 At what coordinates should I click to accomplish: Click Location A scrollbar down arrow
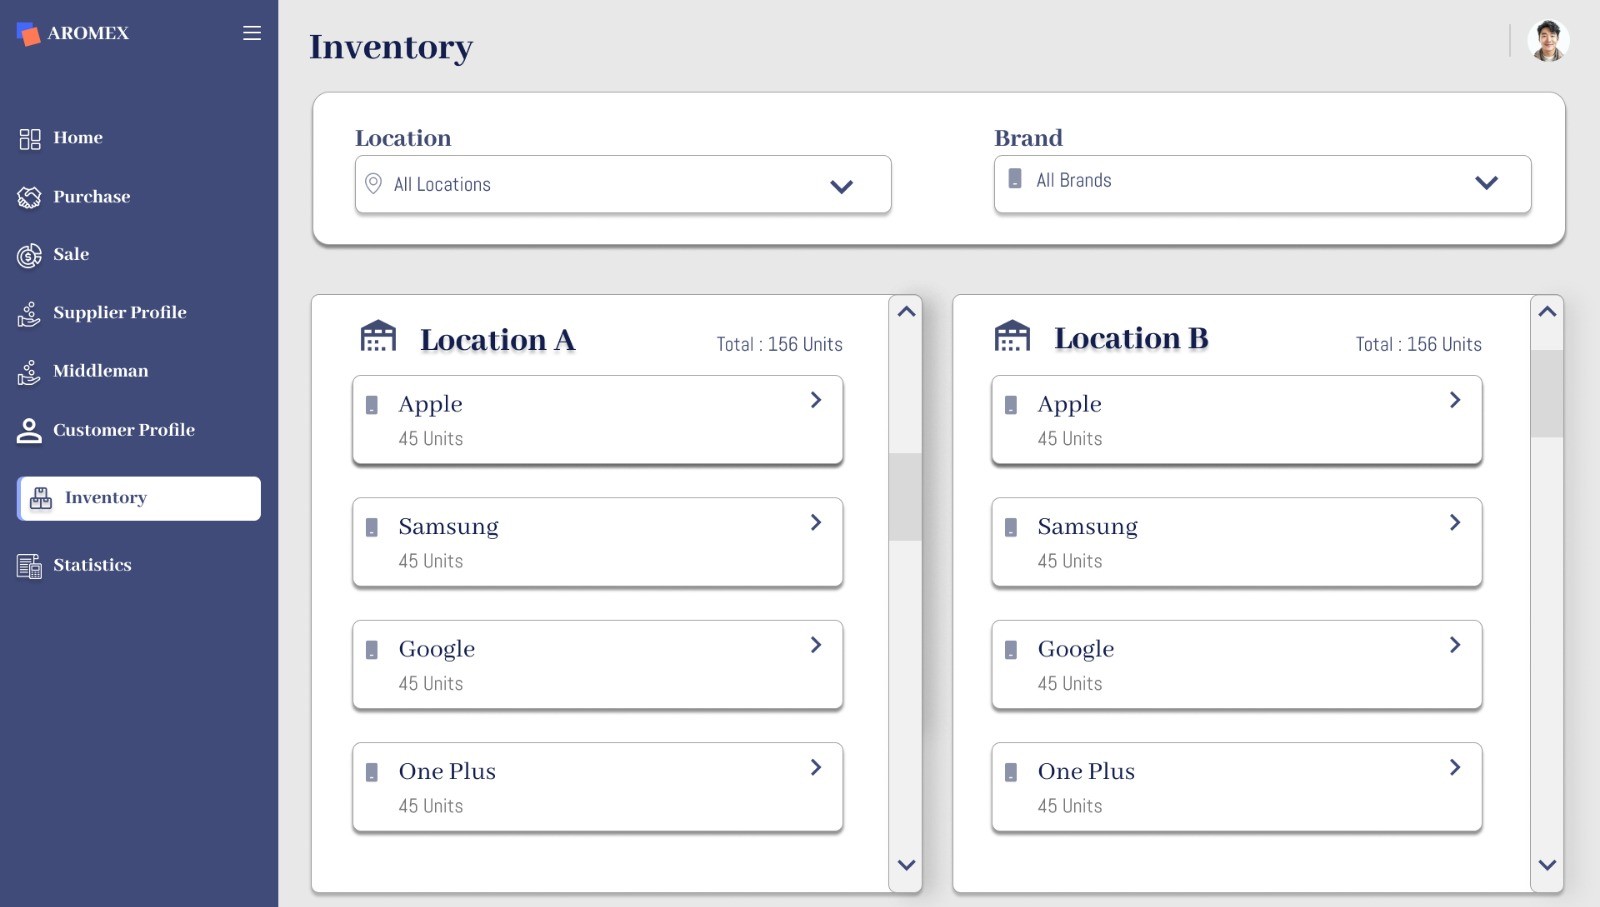906,865
